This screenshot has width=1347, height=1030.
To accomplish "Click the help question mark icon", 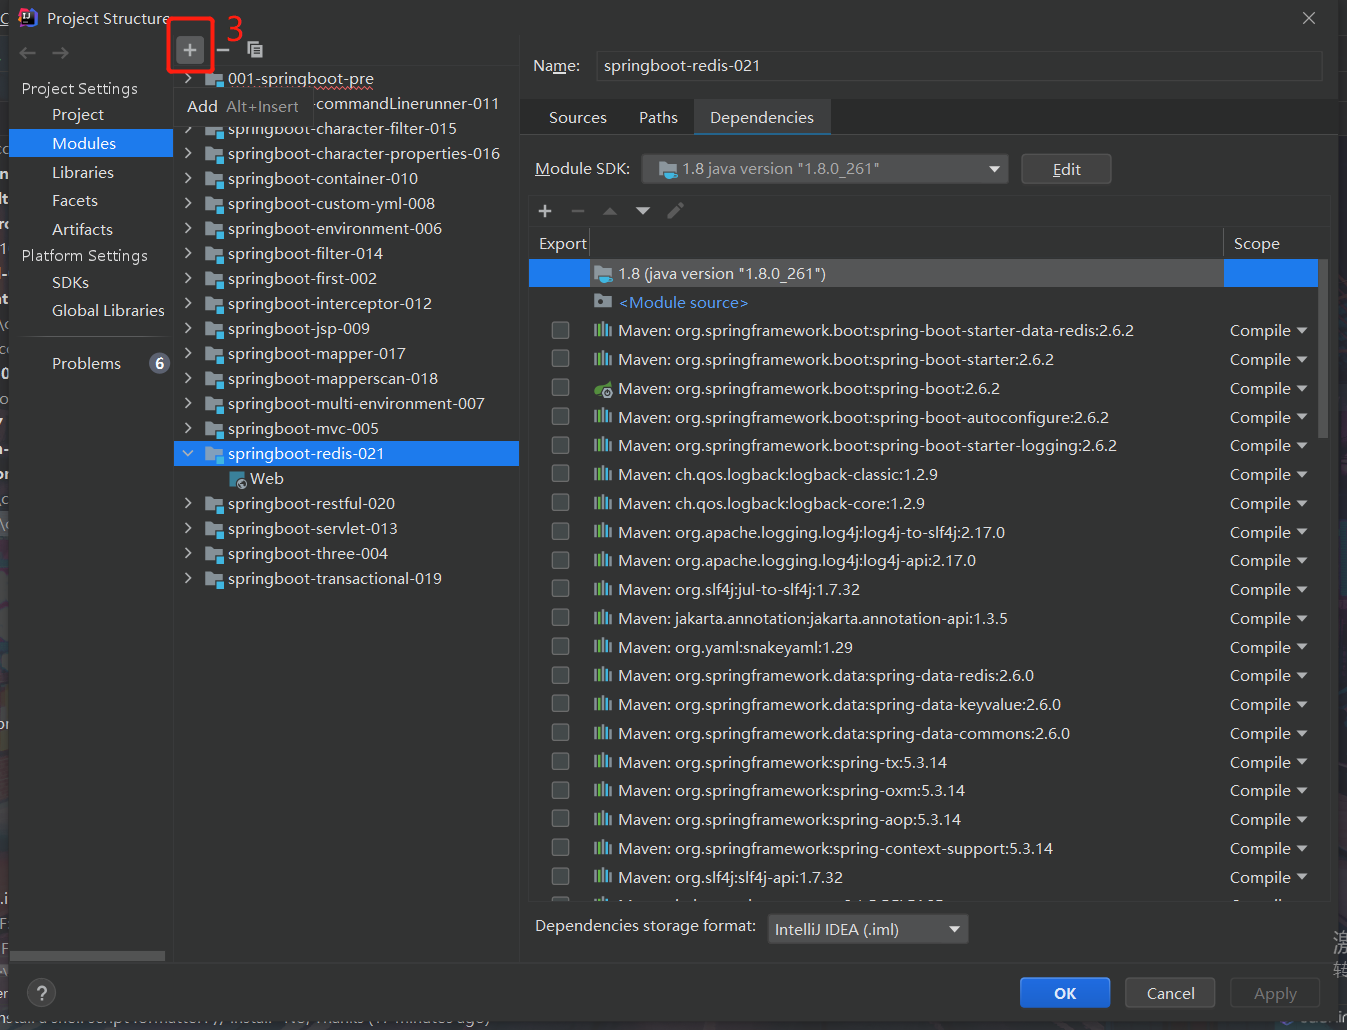I will click(41, 992).
